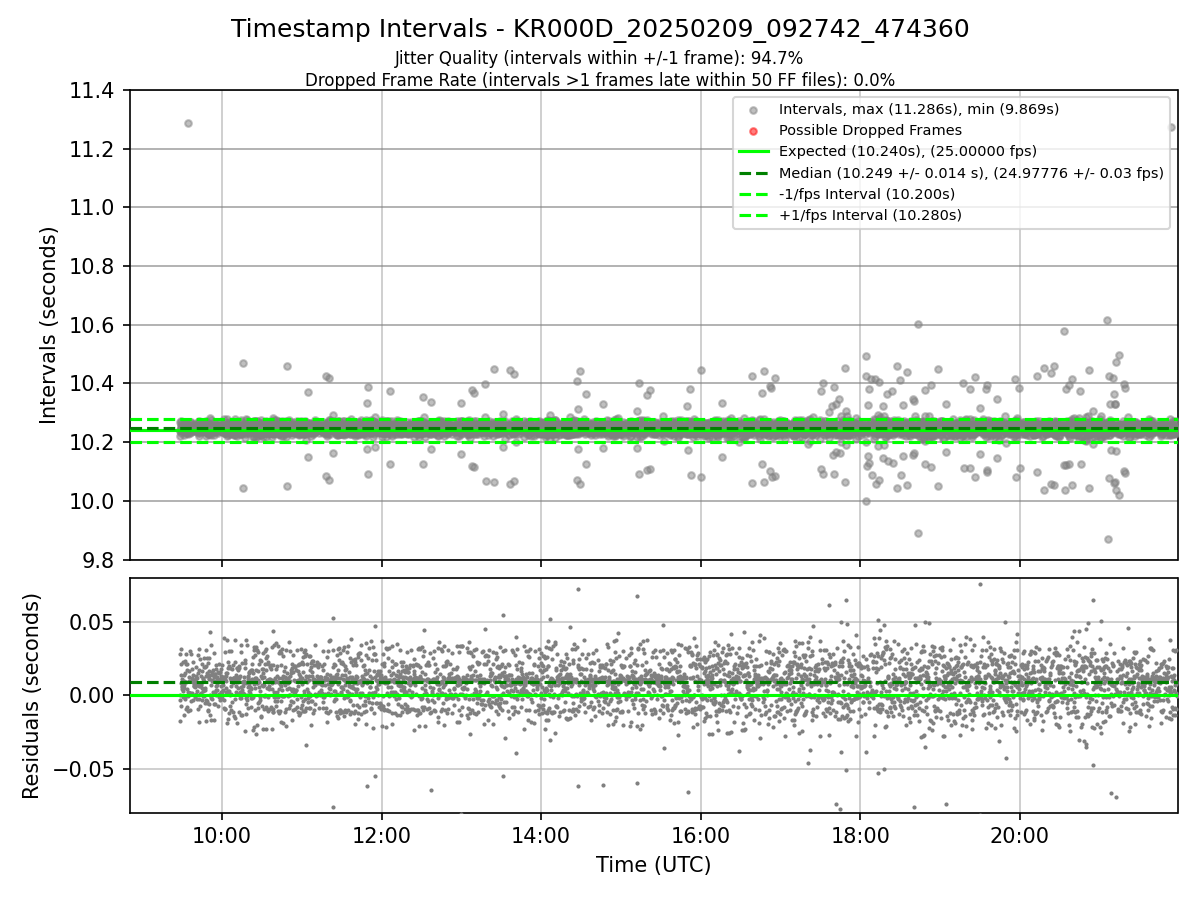Click the 10.4 tick label on intervals axis
The height and width of the screenshot is (900, 1200).
94,384
